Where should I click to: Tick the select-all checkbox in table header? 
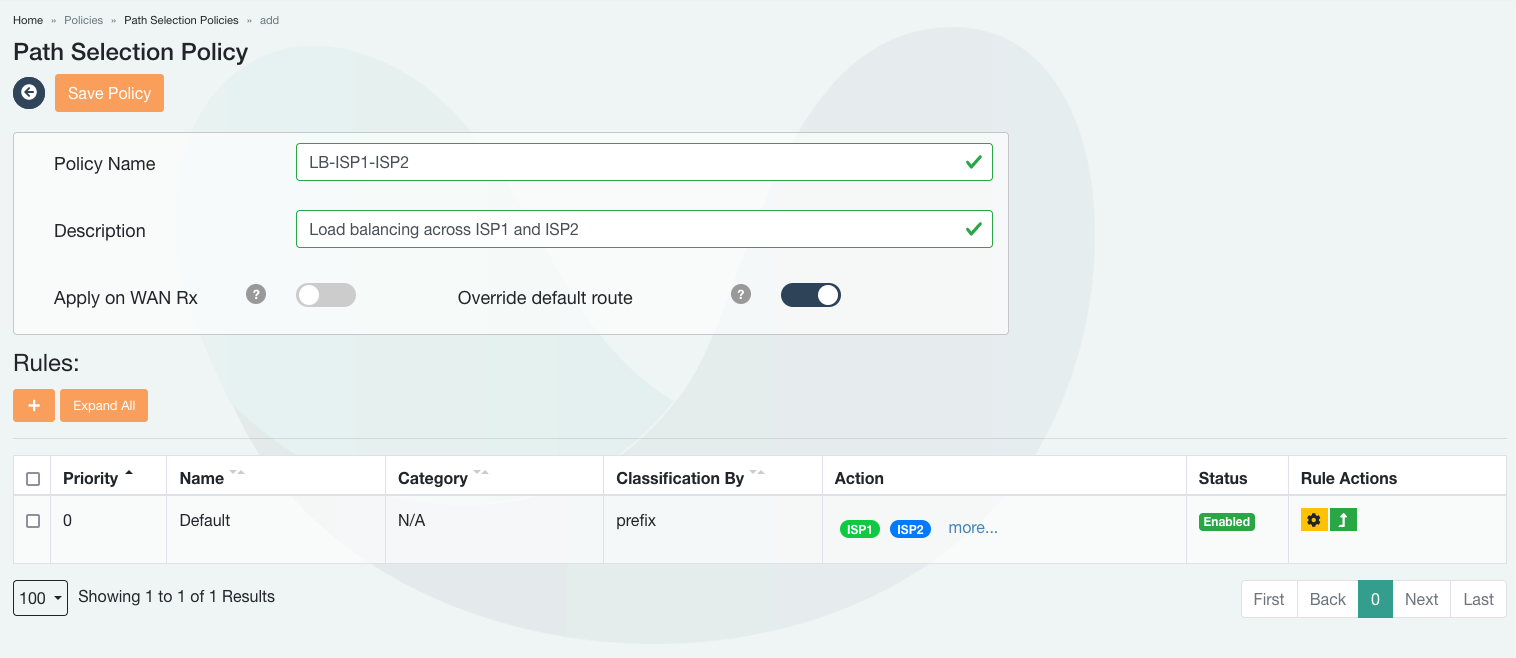33,479
